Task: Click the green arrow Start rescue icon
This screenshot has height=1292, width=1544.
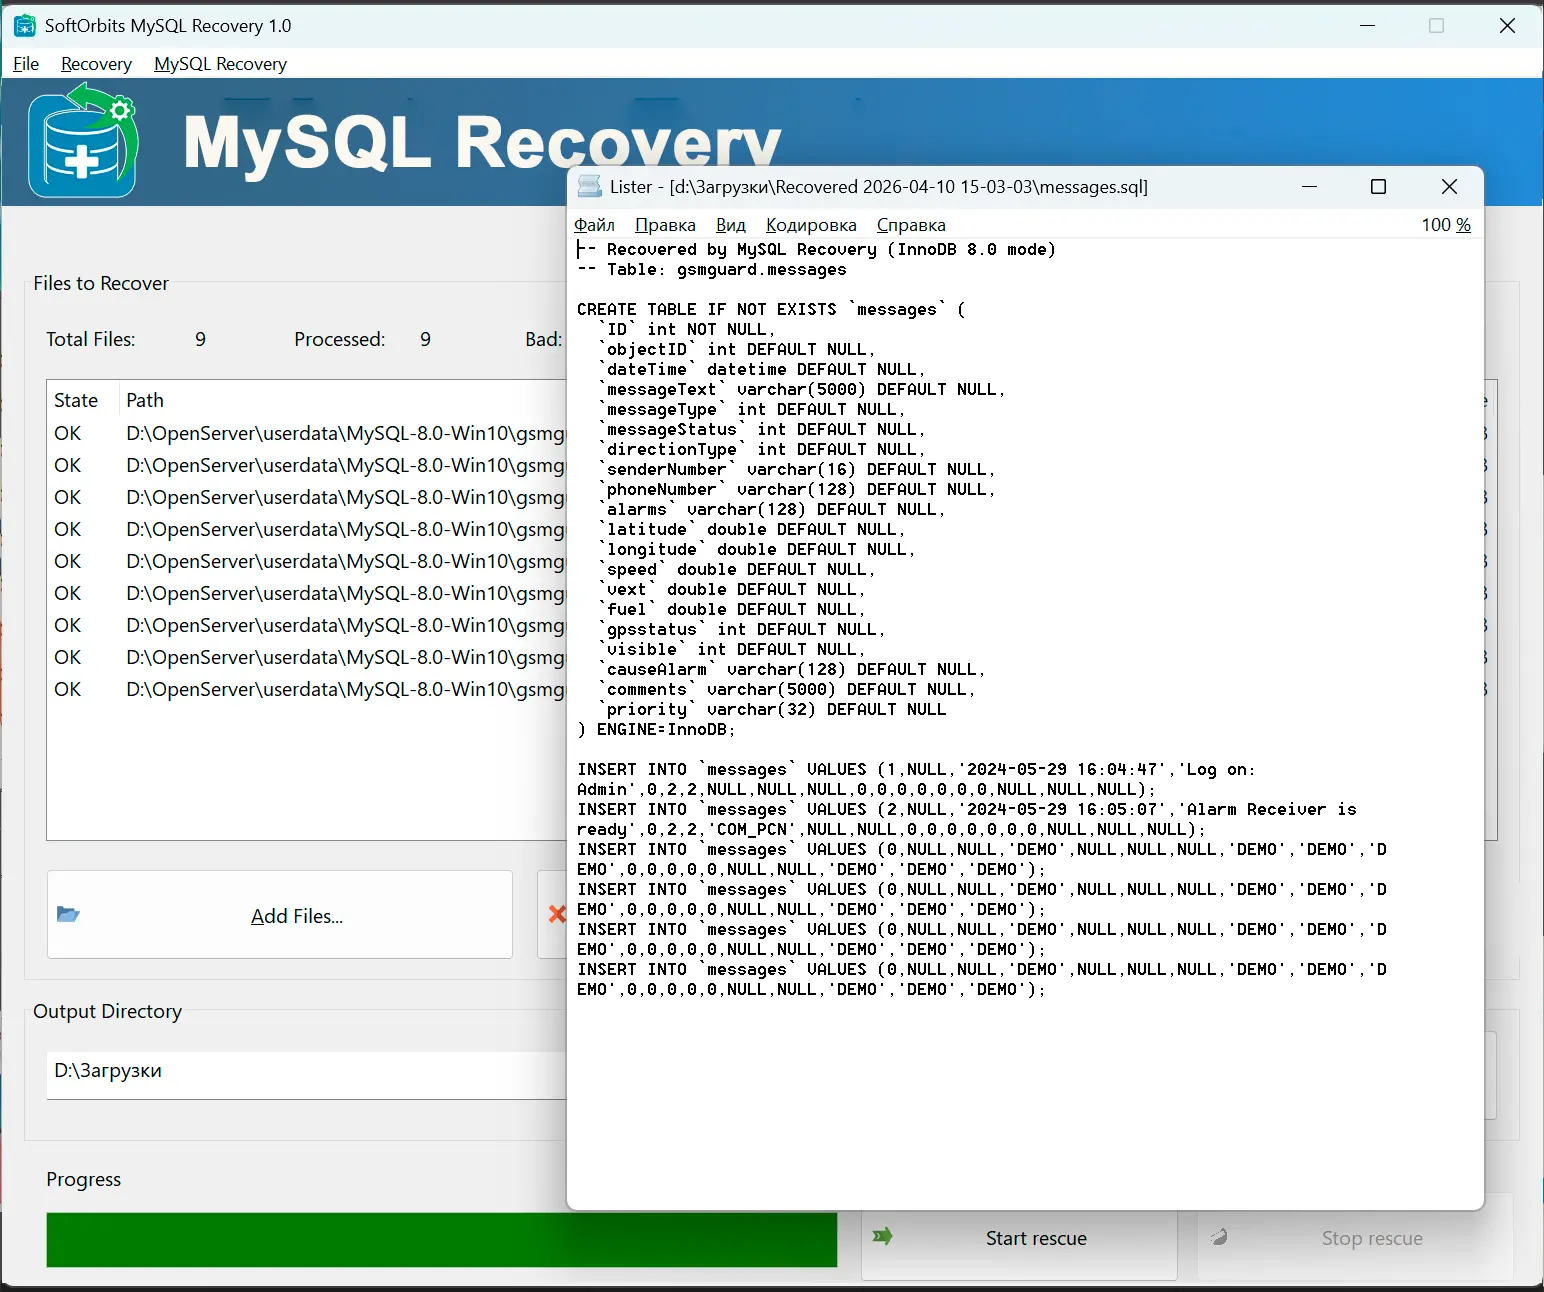Action: [882, 1237]
